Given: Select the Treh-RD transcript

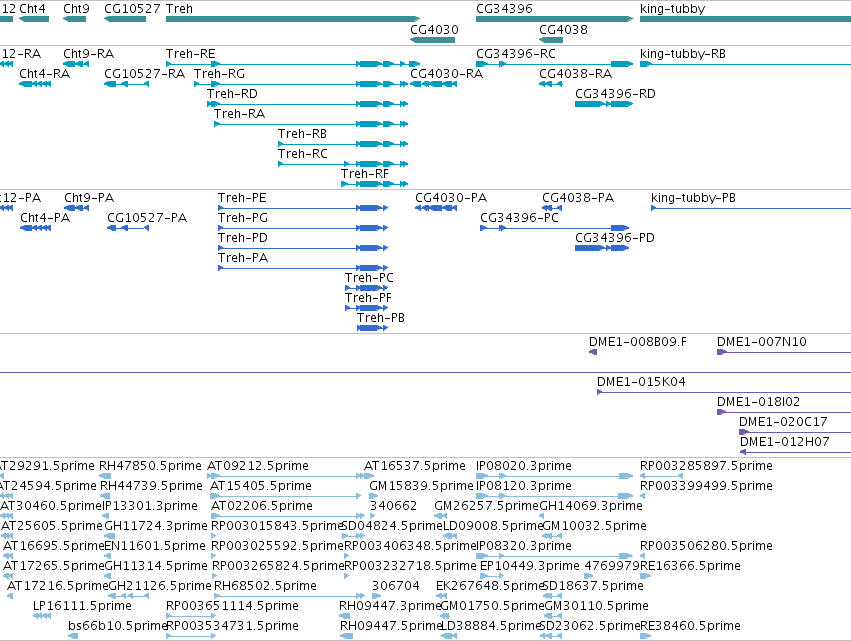Looking at the screenshot, I should [308, 104].
